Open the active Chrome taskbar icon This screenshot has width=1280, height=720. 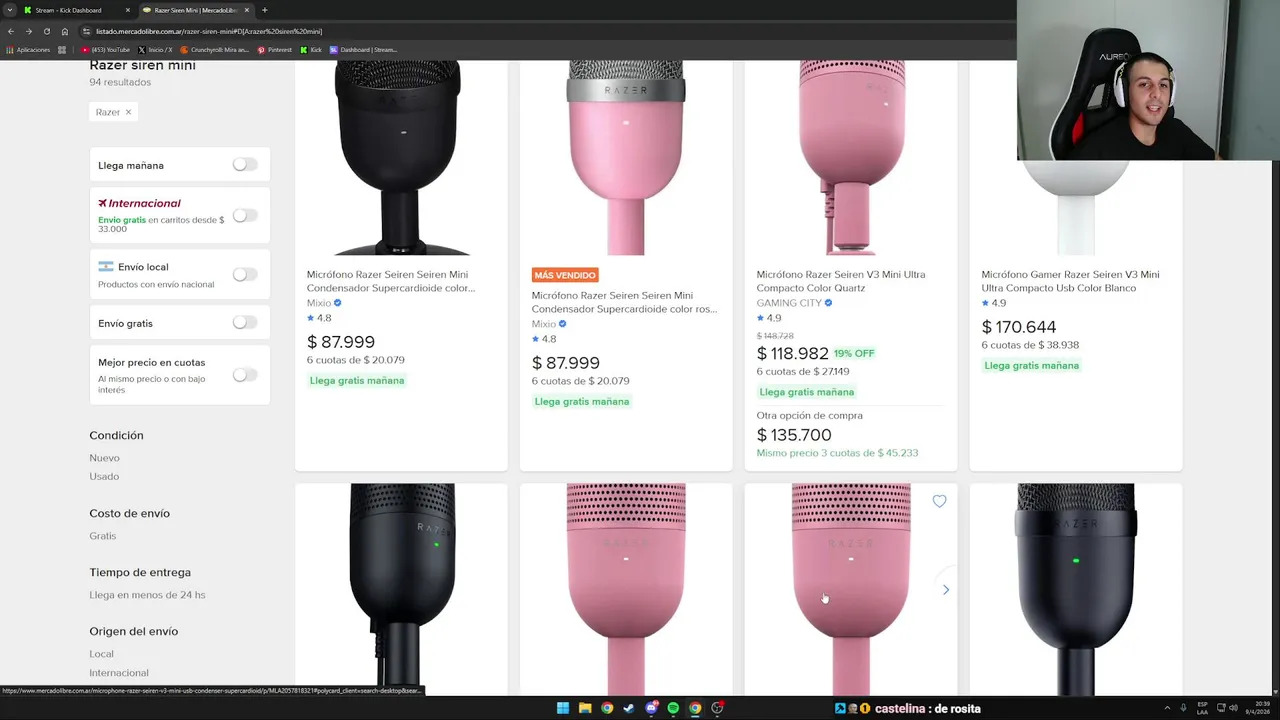(x=695, y=708)
